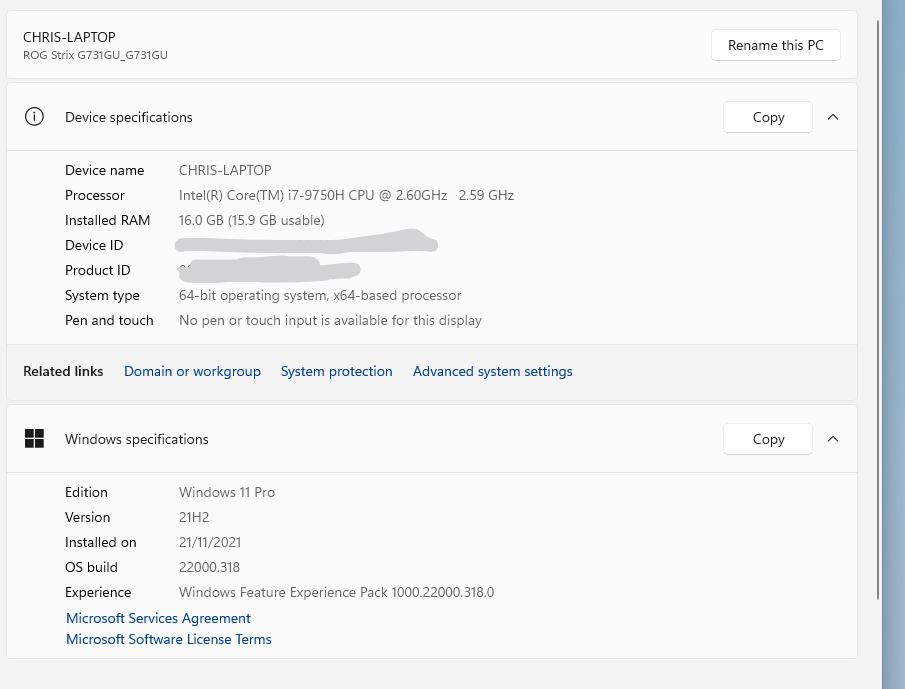Copy the Windows specifications
905x689 pixels.
click(x=768, y=439)
